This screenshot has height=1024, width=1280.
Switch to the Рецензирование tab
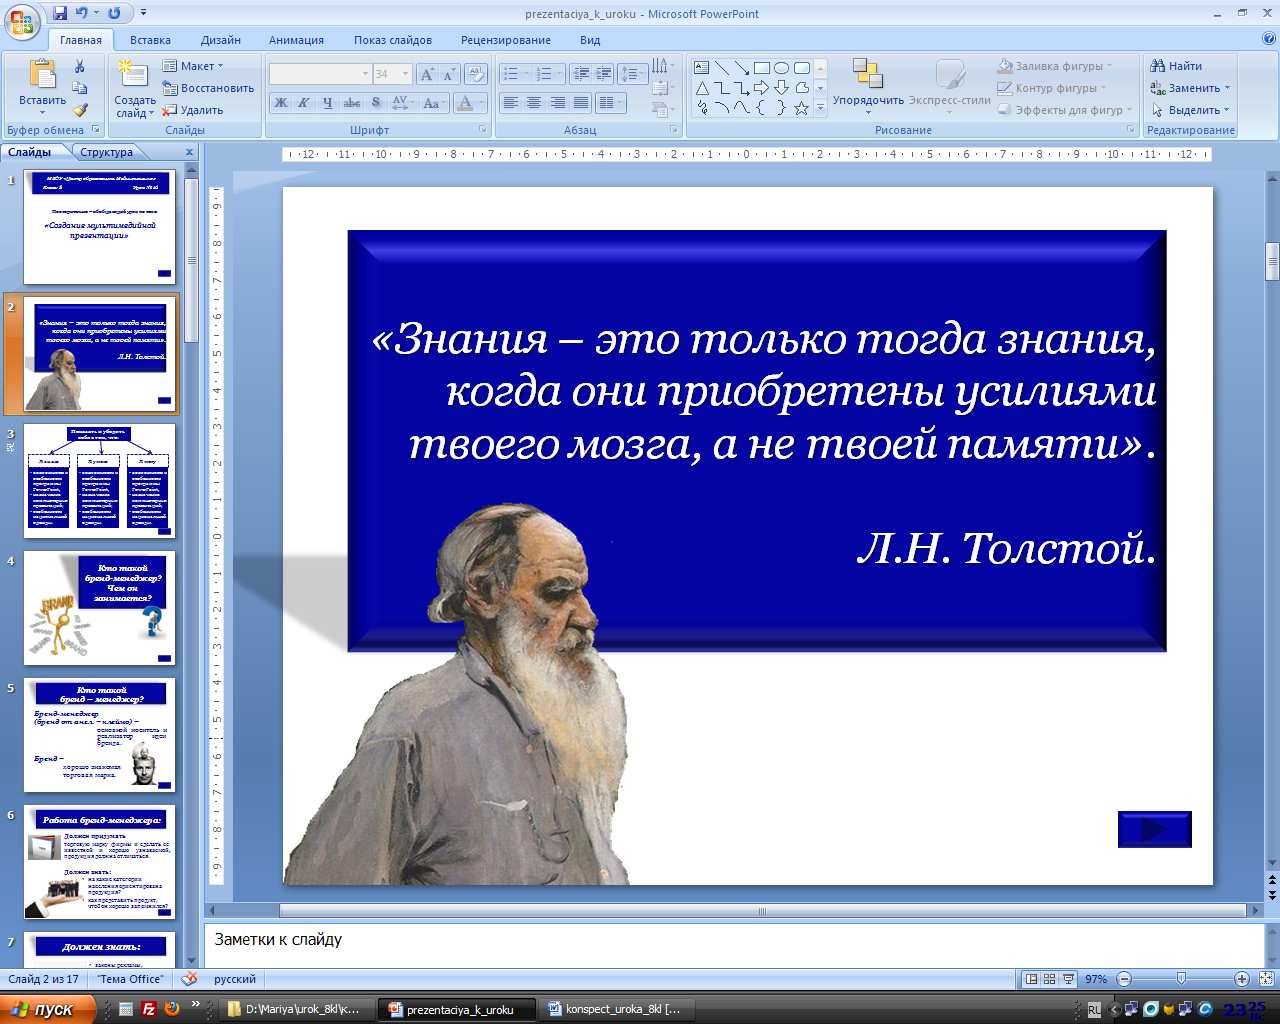[x=506, y=40]
